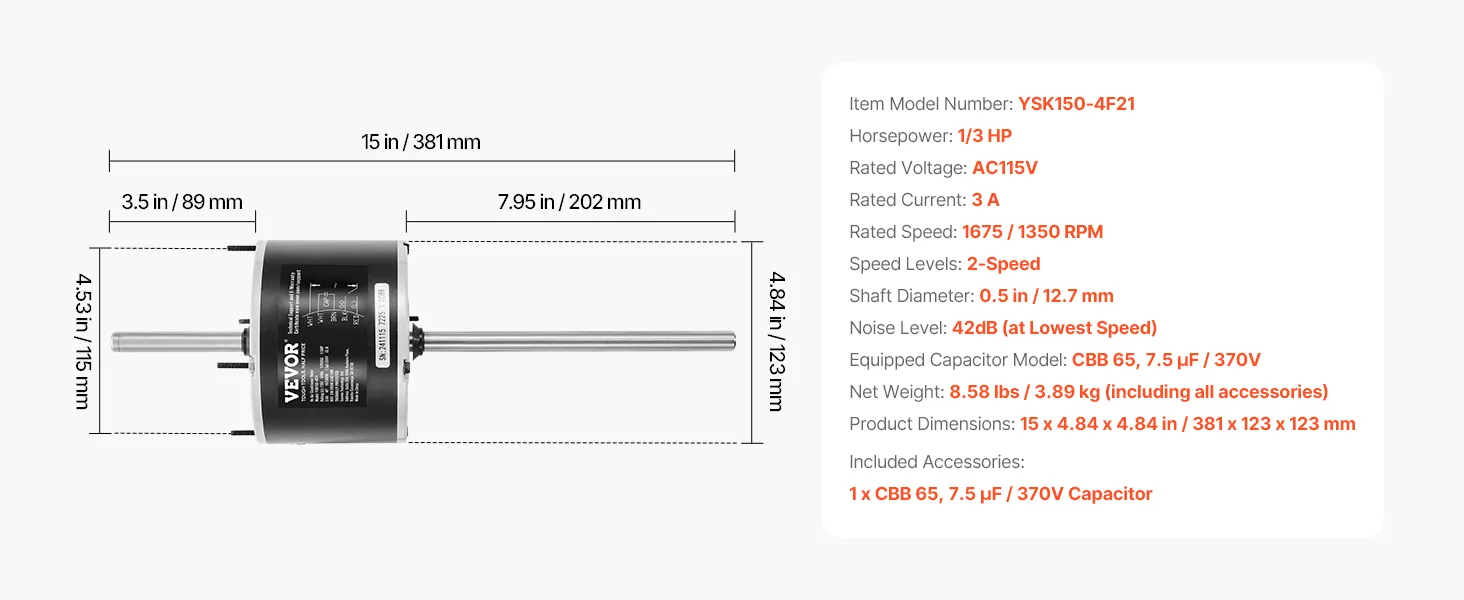Click the long right motor shaft
1464x600 pixels.
tap(580, 341)
